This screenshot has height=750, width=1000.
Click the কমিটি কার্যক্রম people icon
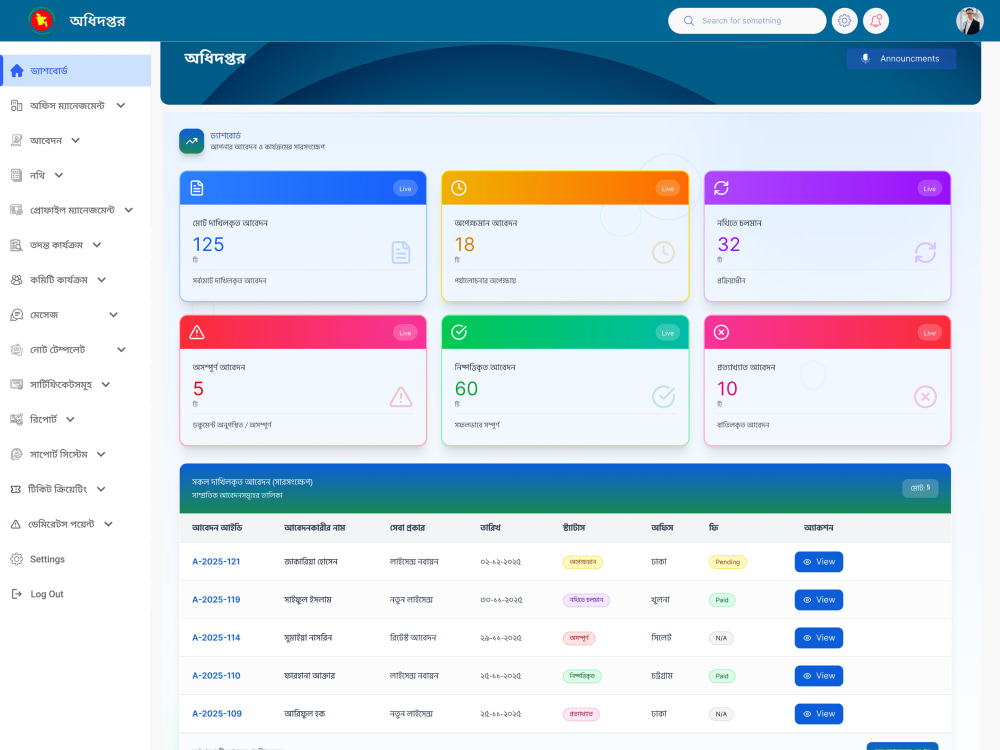[17, 279]
